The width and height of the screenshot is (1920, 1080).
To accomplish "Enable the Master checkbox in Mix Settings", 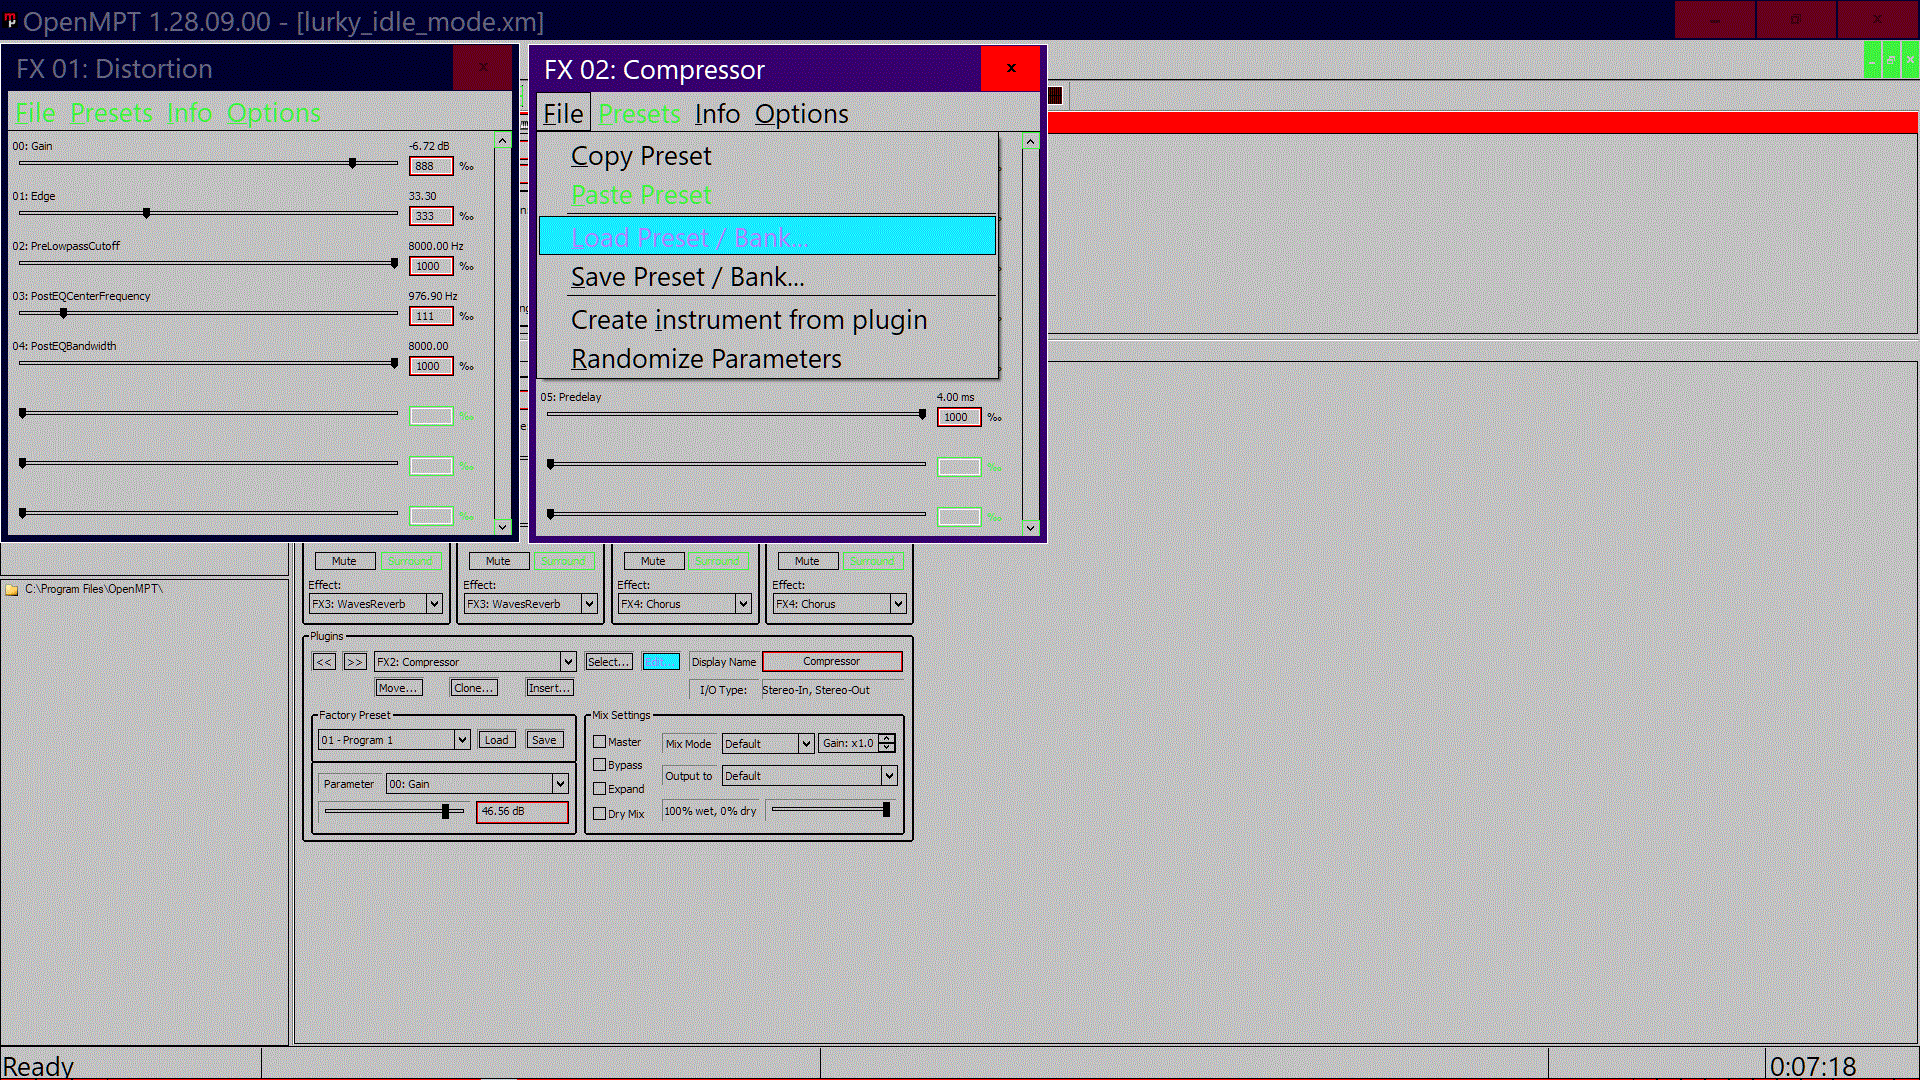I will tap(600, 742).
